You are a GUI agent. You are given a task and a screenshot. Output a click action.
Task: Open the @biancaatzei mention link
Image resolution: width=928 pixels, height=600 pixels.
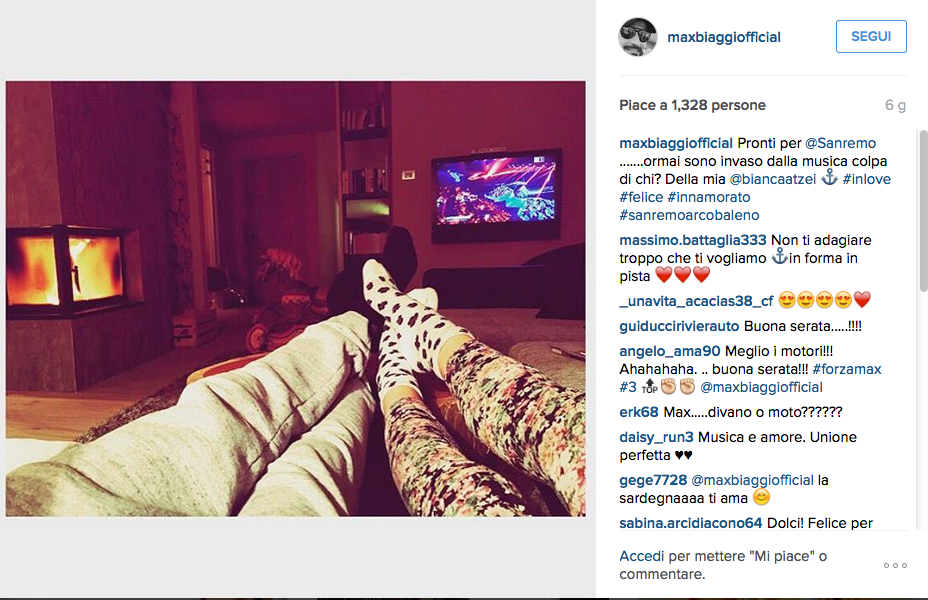point(772,179)
